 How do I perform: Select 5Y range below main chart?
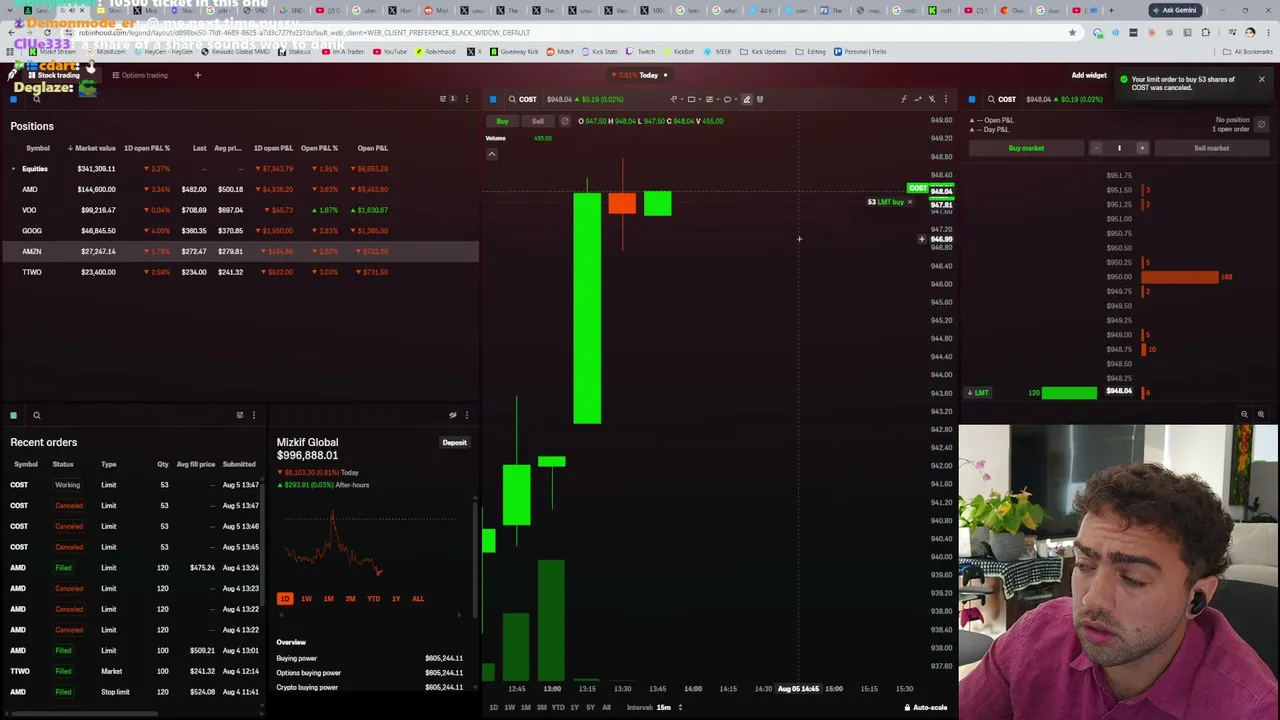(590, 708)
